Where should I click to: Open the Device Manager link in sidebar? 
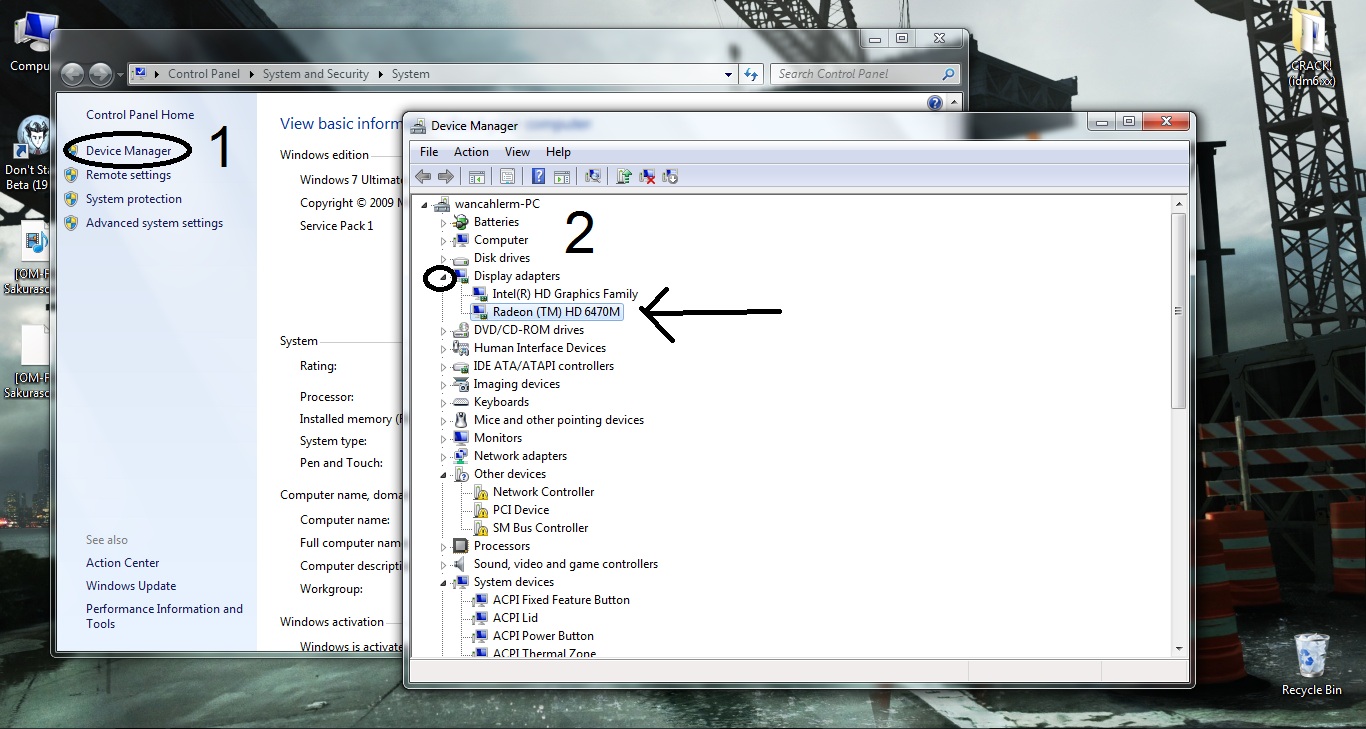click(x=128, y=151)
